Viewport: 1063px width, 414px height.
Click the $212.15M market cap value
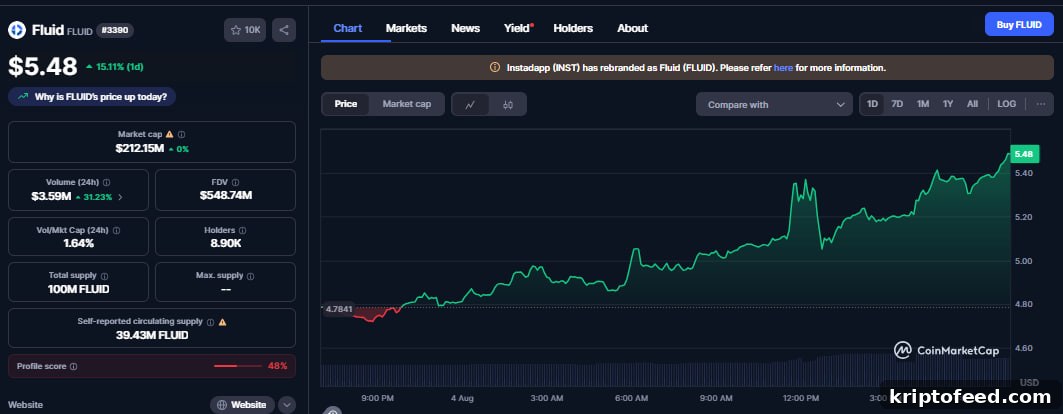coord(140,148)
